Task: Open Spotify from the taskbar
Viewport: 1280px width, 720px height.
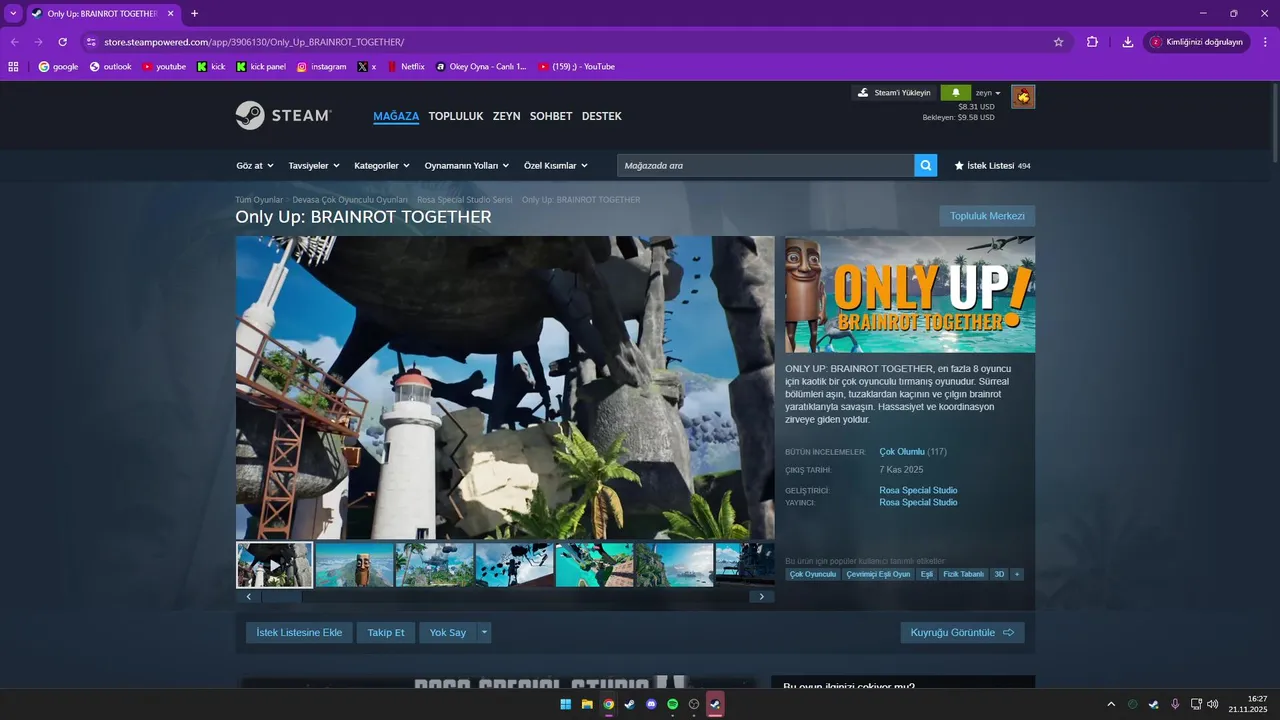Action: click(x=673, y=704)
